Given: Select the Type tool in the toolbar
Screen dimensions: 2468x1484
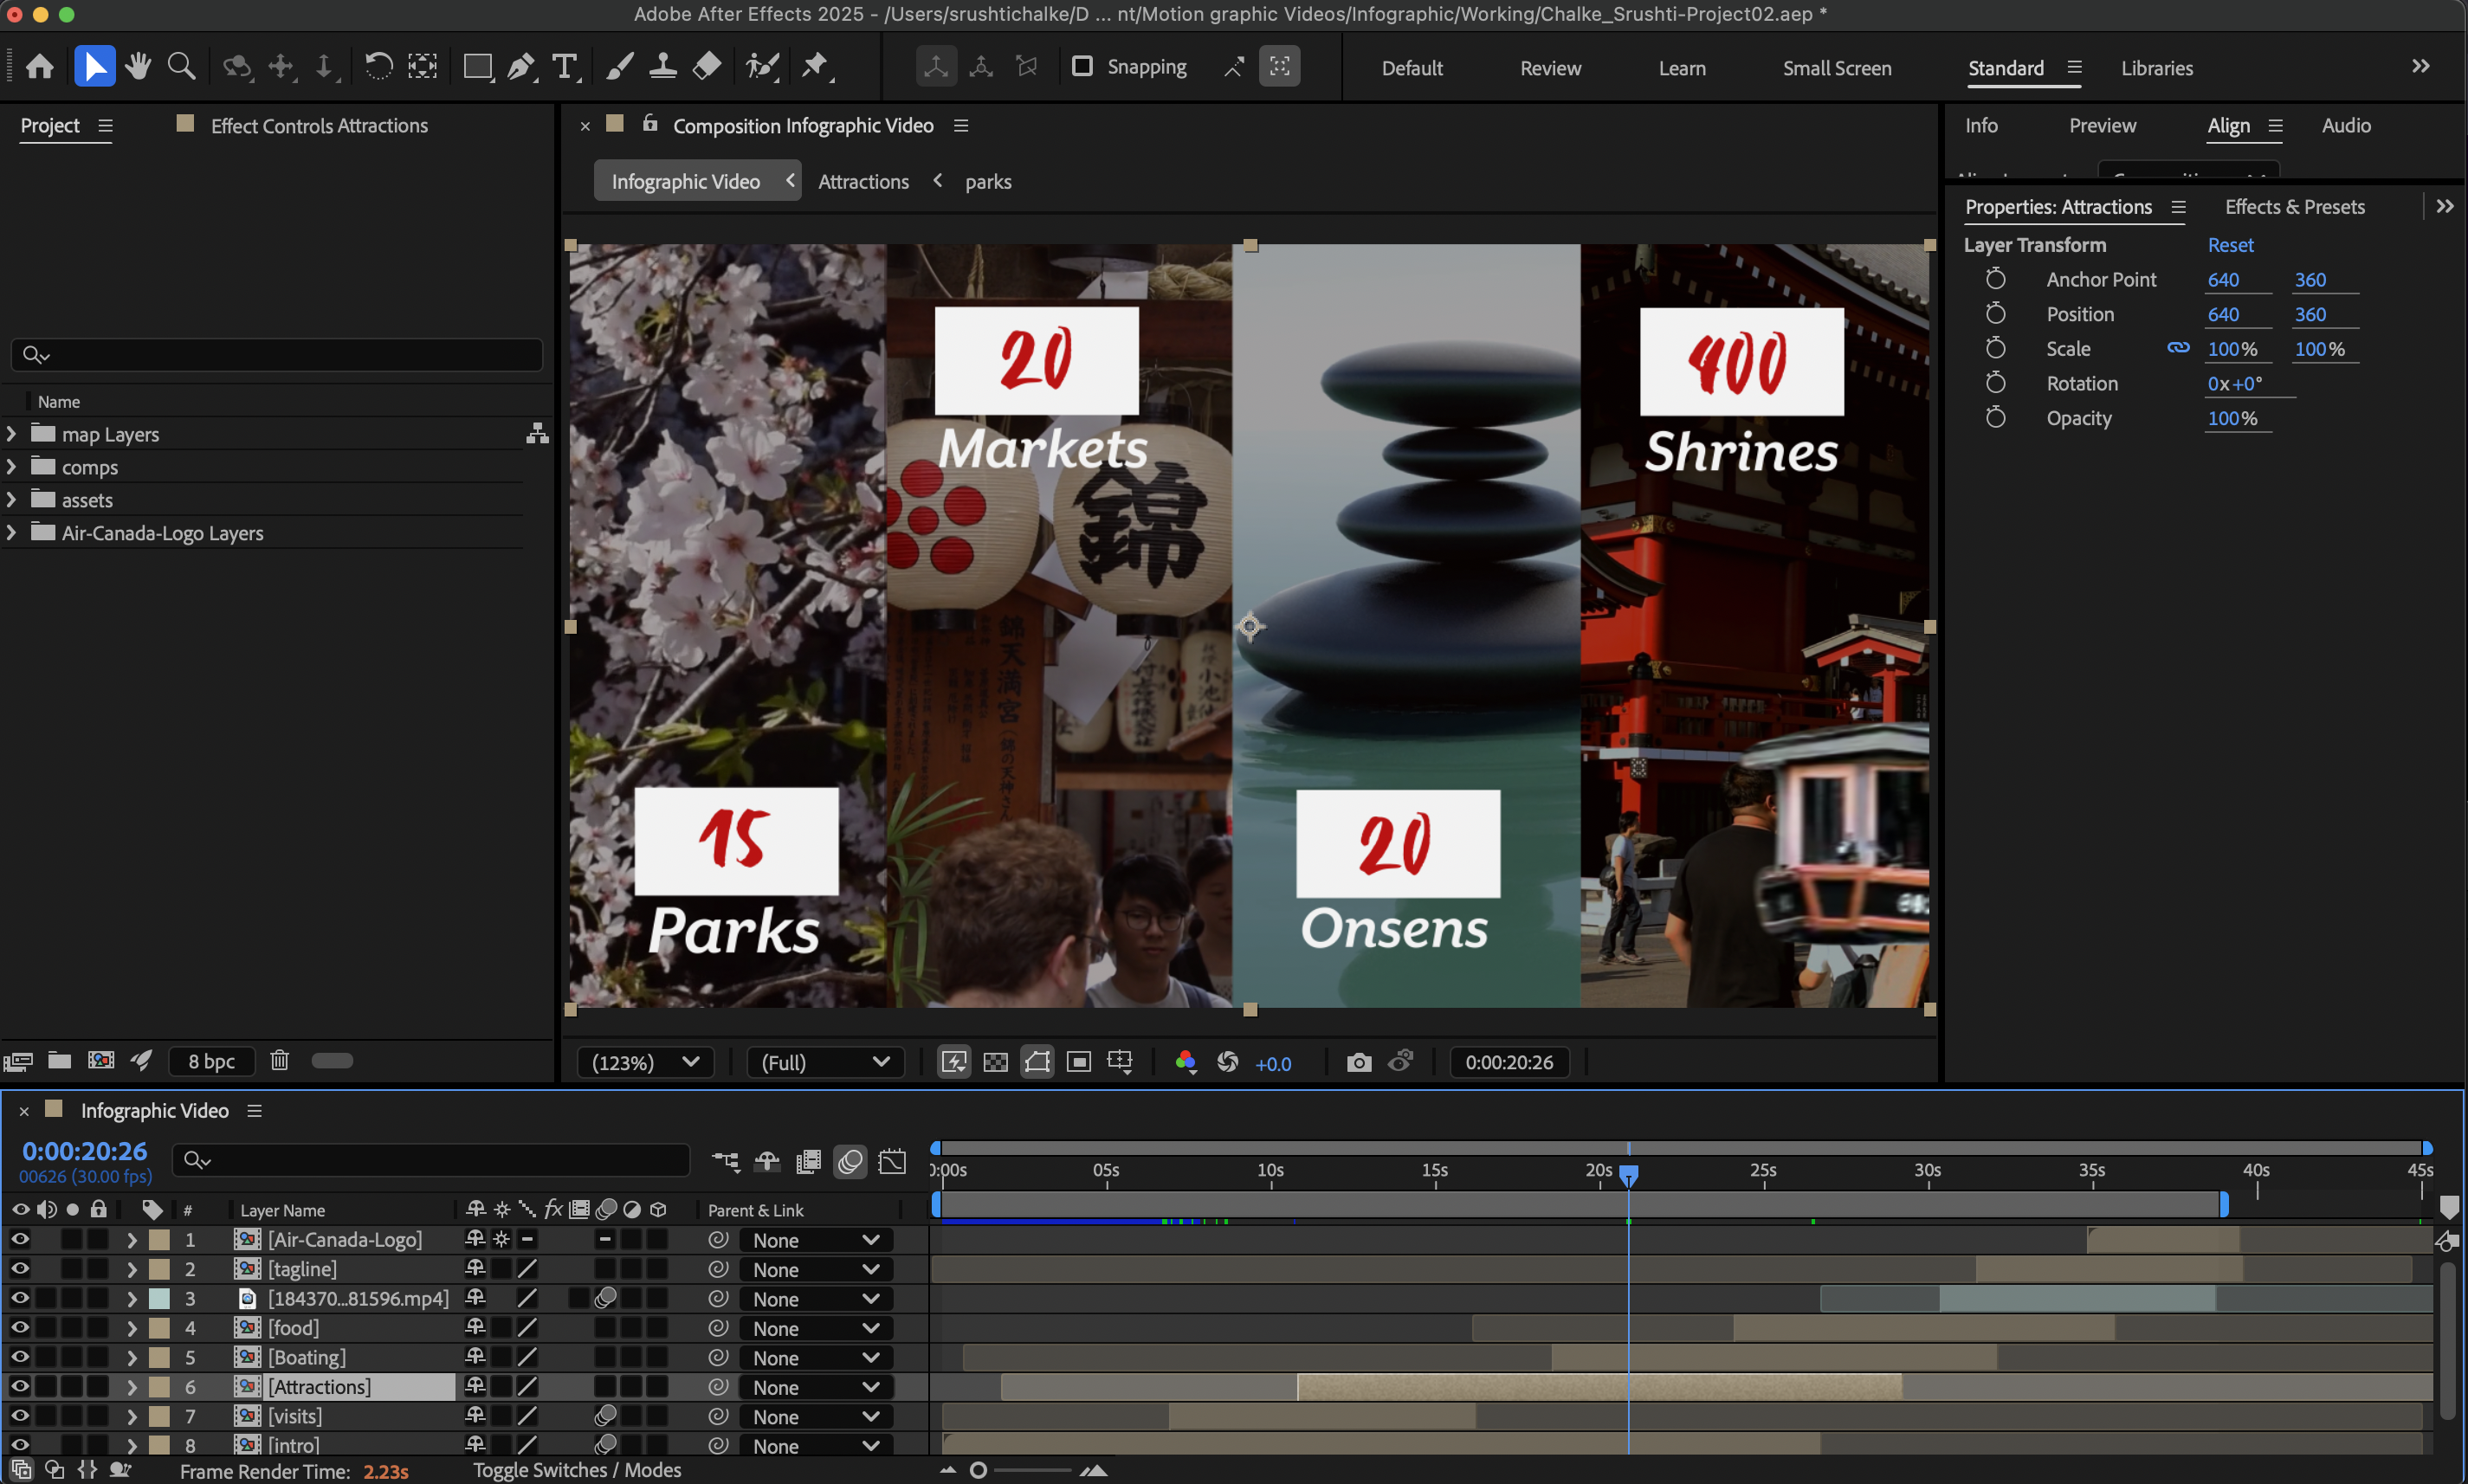Looking at the screenshot, I should (x=565, y=66).
